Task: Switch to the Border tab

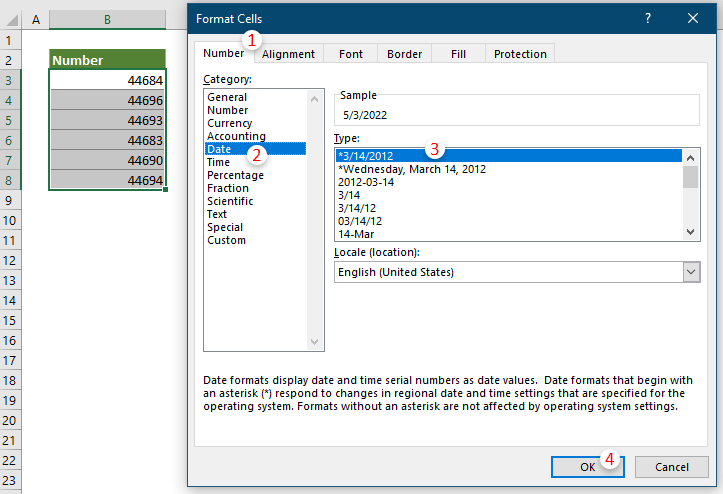Action: click(404, 54)
